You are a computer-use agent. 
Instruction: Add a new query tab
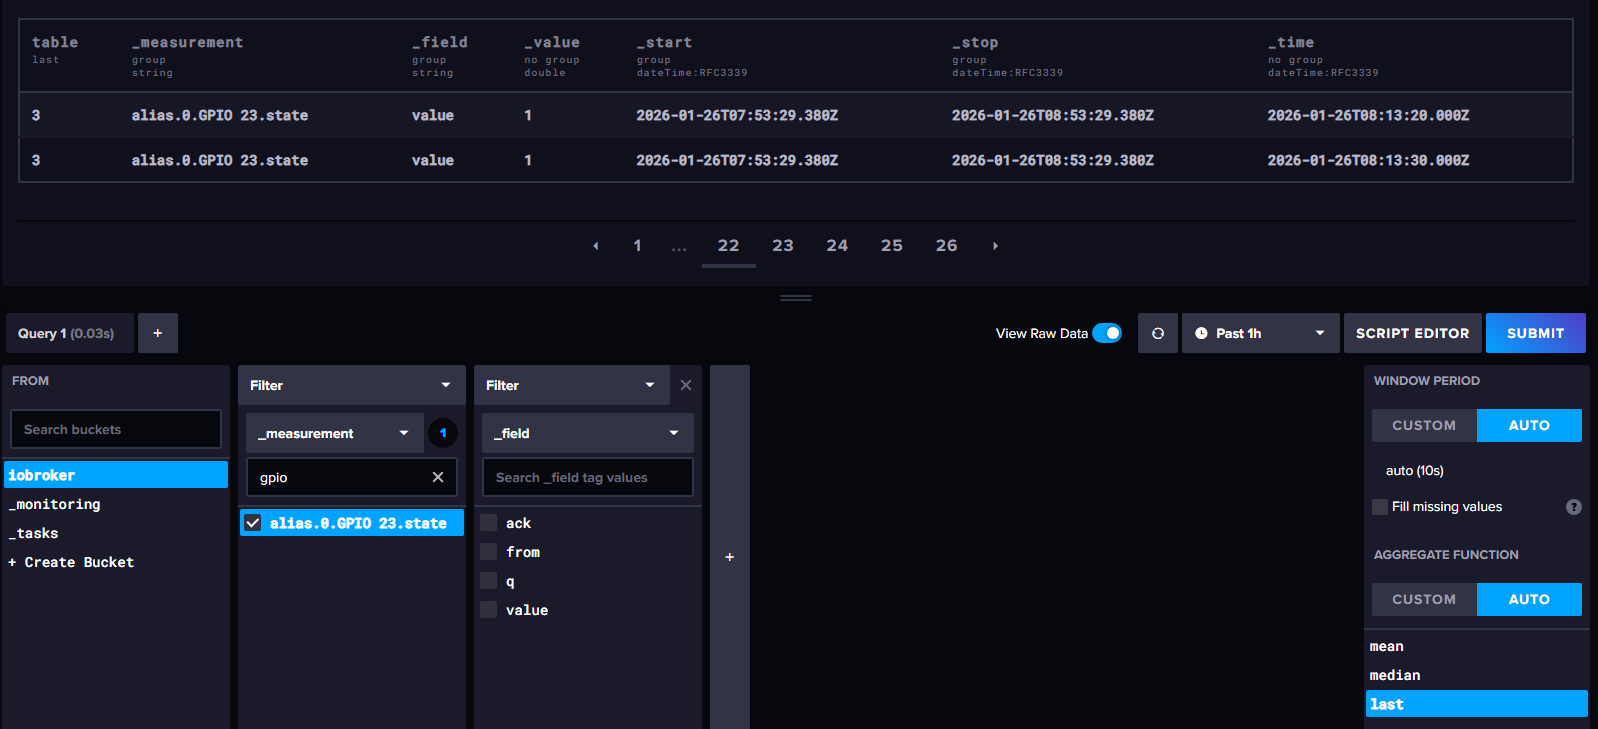click(x=158, y=333)
